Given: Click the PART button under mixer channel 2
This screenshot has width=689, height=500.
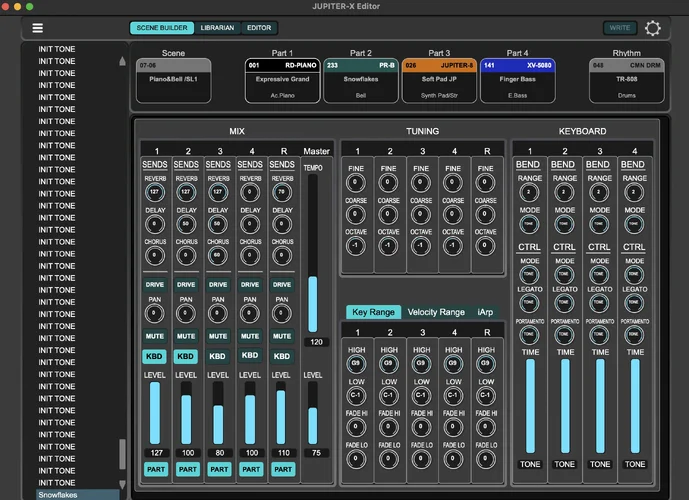Looking at the screenshot, I should (186, 468).
